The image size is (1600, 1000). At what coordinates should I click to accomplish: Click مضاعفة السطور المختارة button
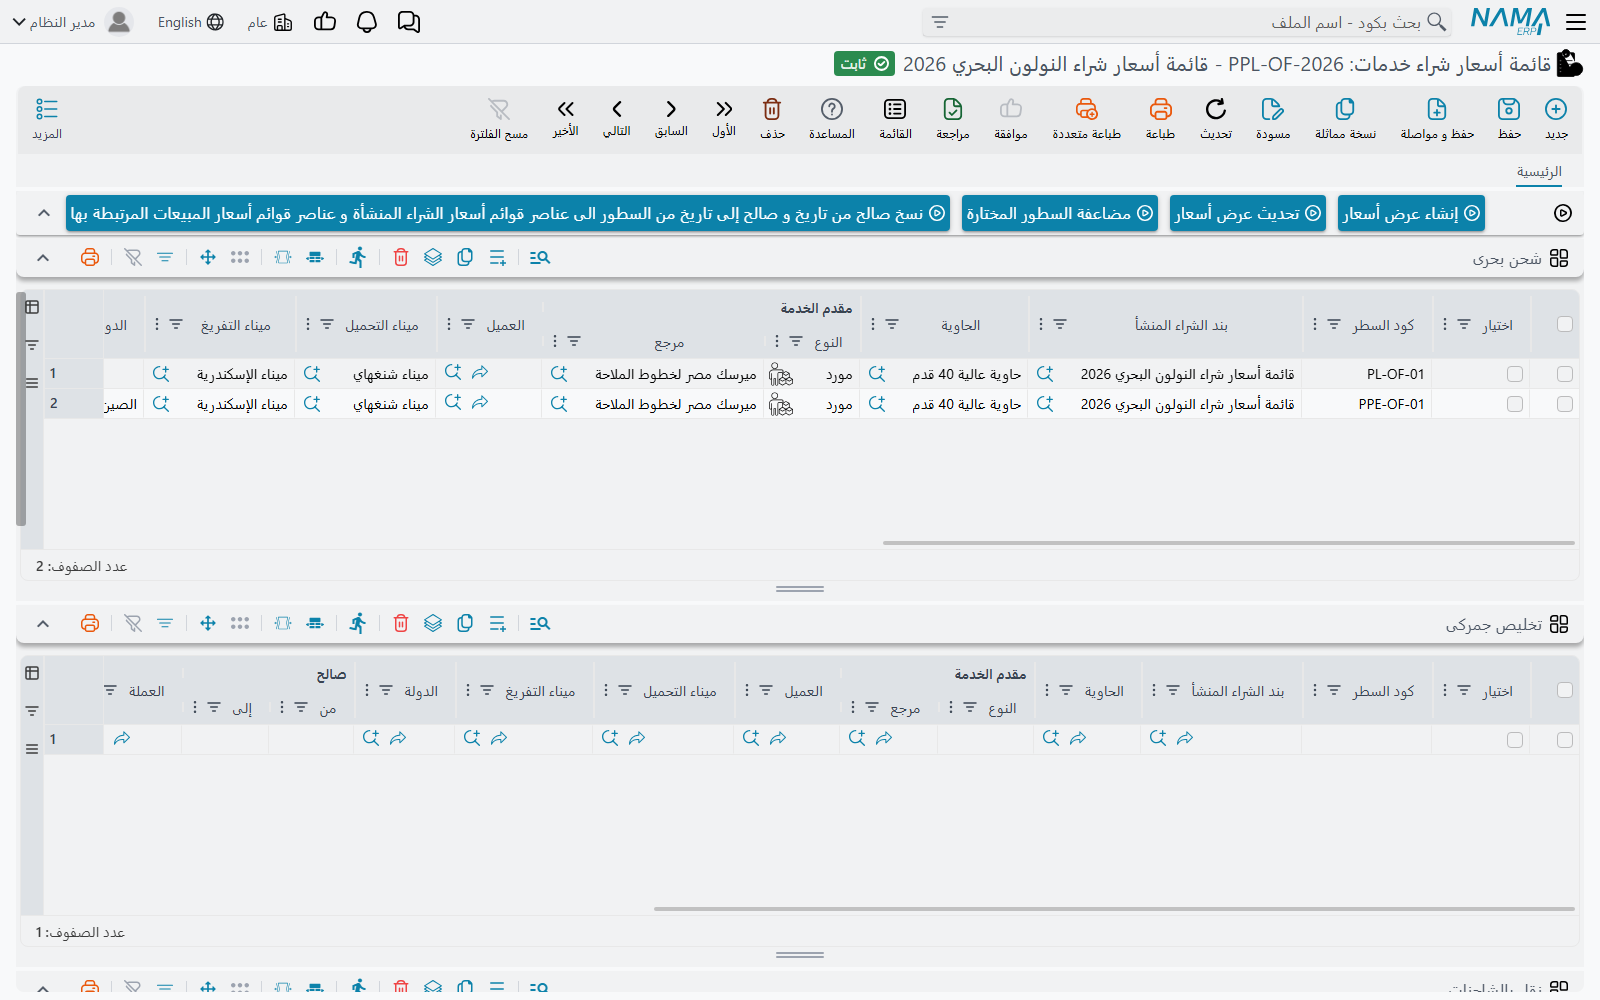tap(1060, 213)
